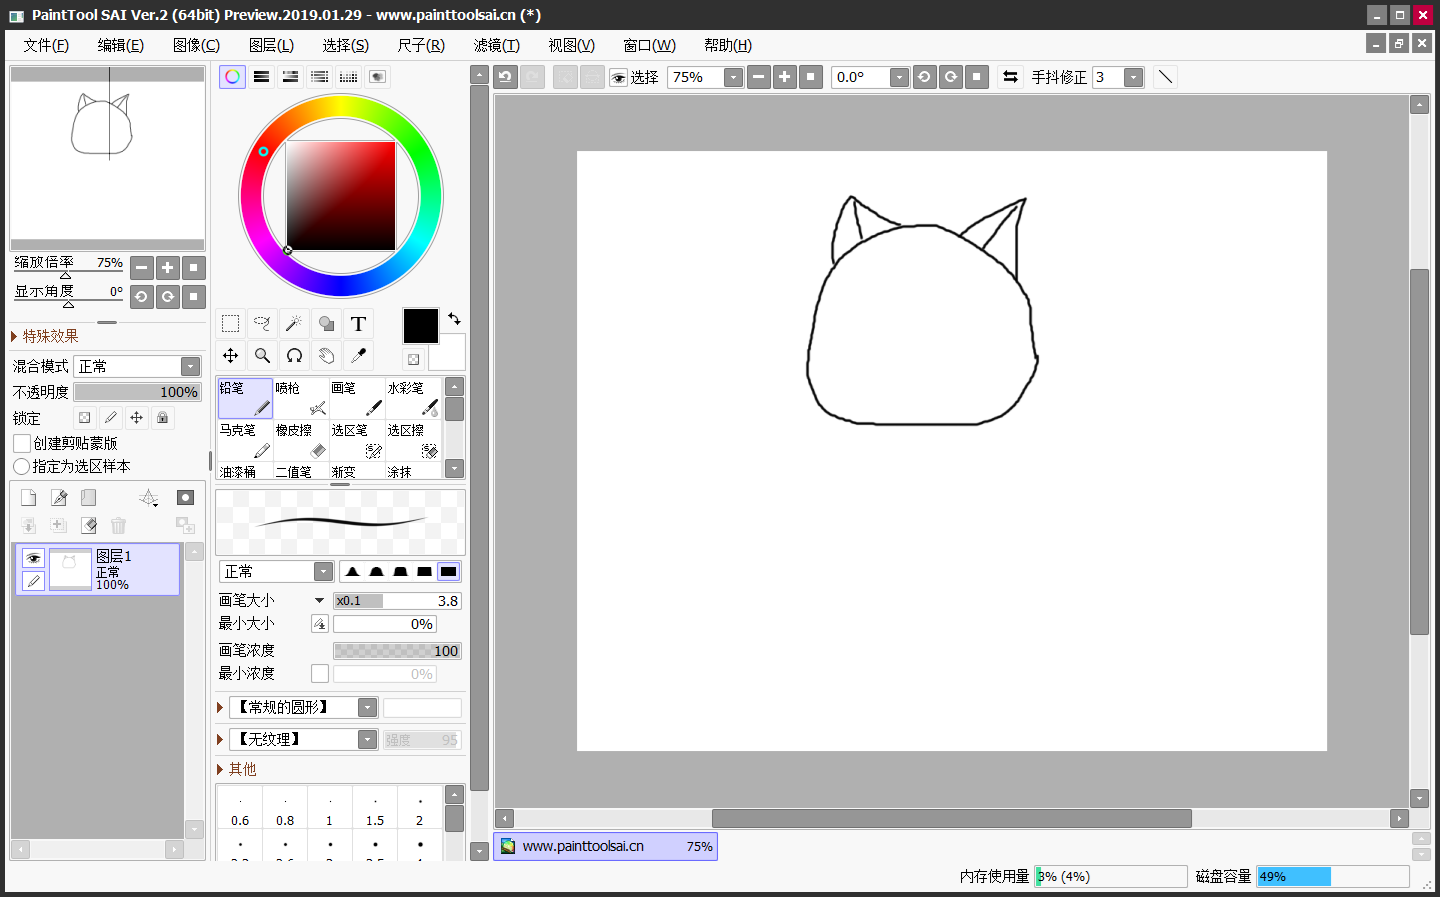Add a layer mask
This screenshot has width=1440, height=897.
coord(185,498)
